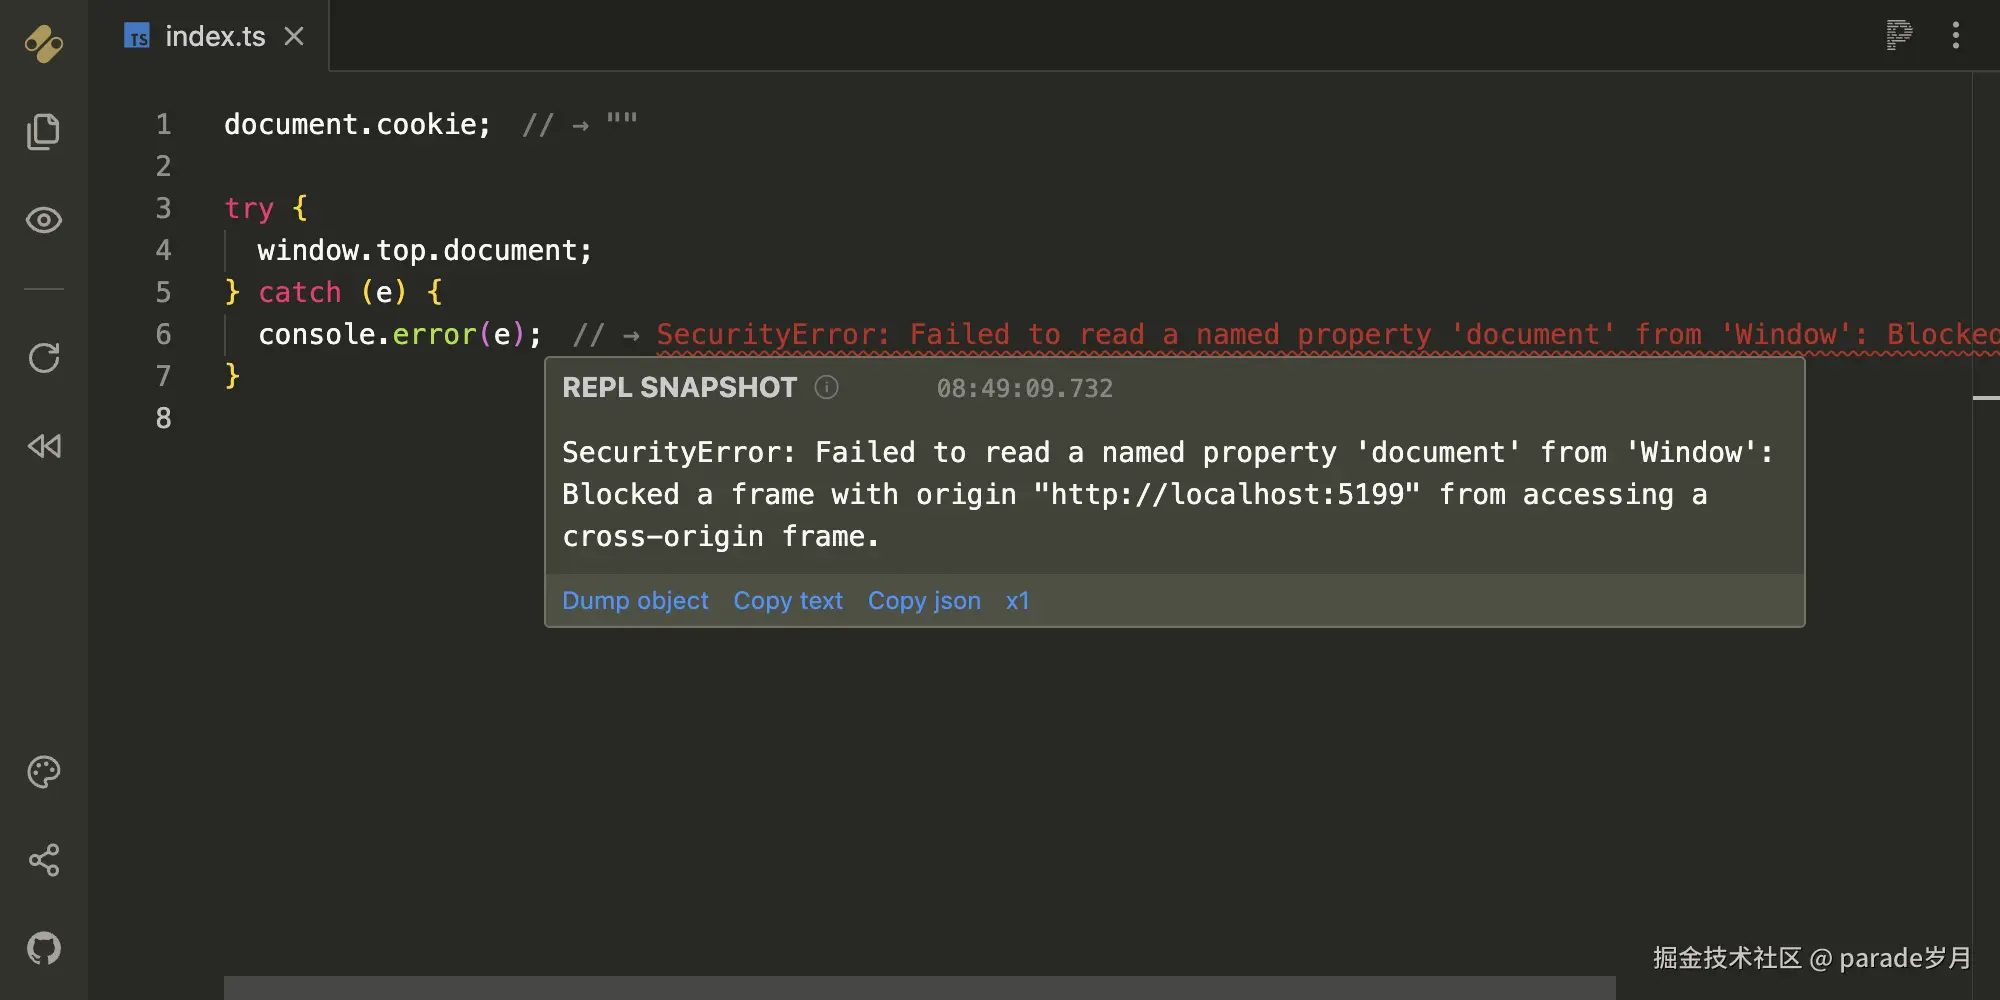Viewport: 2000px width, 1000px height.
Task: Select the snippets/files panel icon
Action: [43, 131]
